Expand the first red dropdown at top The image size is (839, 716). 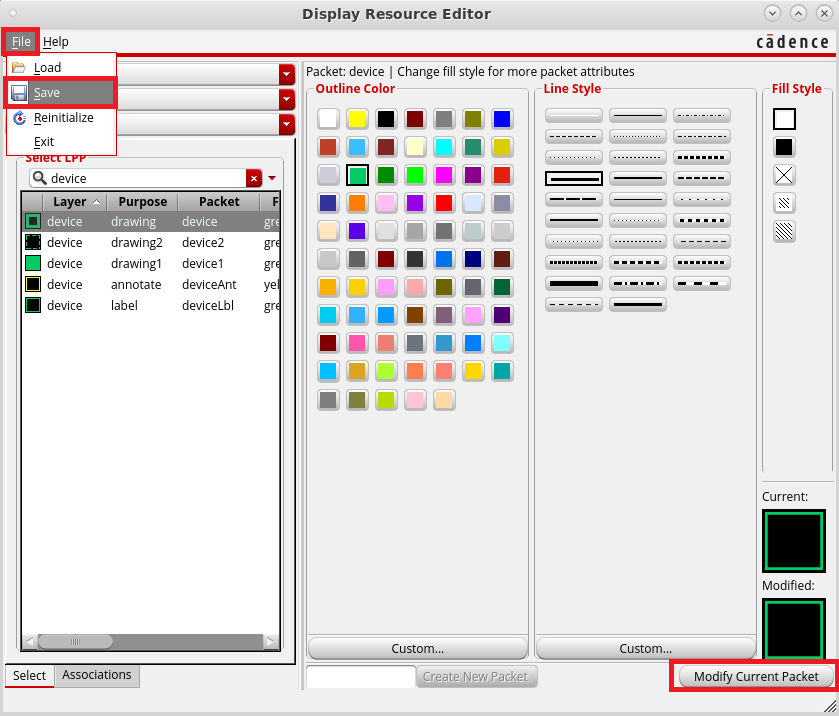point(287,74)
